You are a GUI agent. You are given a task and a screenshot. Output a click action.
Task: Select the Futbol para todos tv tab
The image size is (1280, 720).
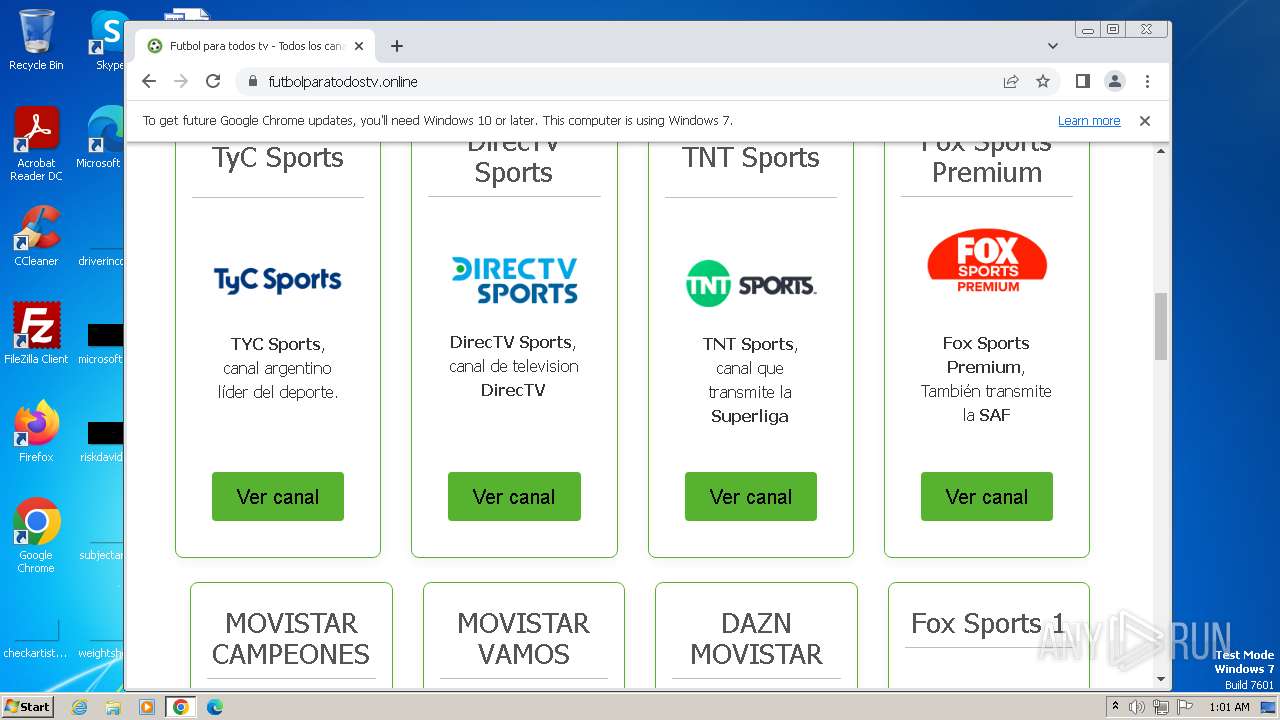pos(255,46)
